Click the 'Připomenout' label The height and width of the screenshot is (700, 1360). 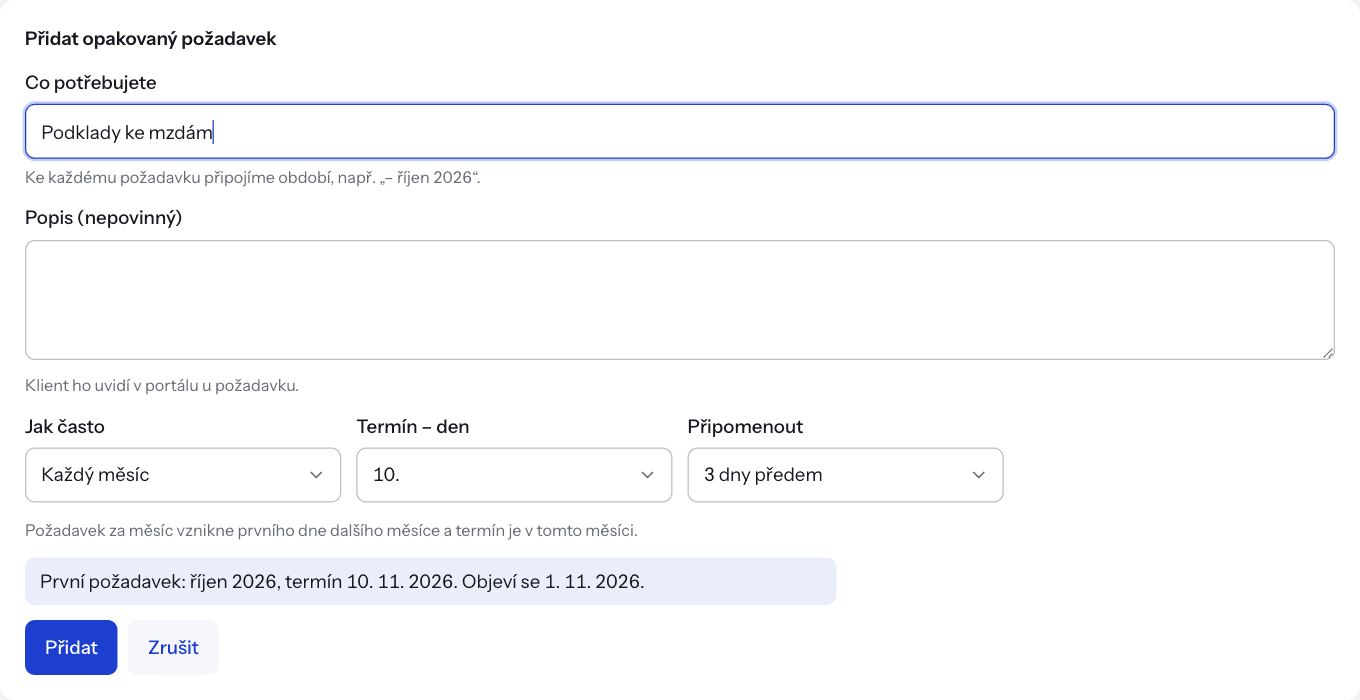(x=746, y=427)
